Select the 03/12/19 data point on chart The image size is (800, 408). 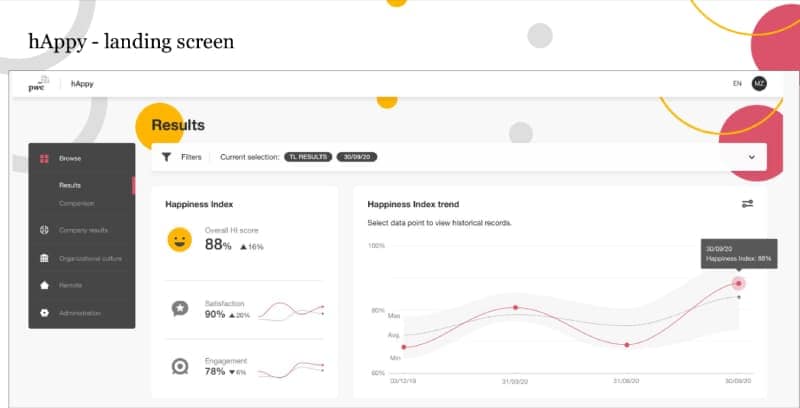pos(403,347)
